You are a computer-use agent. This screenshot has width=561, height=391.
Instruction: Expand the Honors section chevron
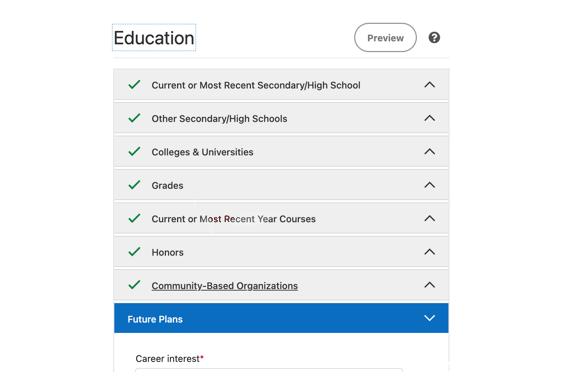[x=429, y=252]
